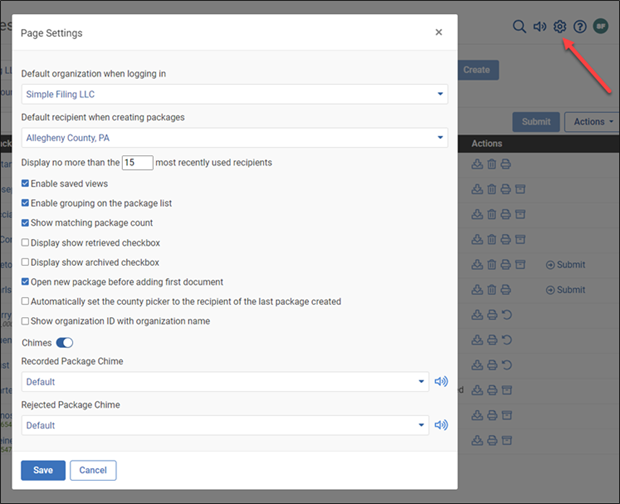Click the Page Settings dialog title

pos(51,33)
